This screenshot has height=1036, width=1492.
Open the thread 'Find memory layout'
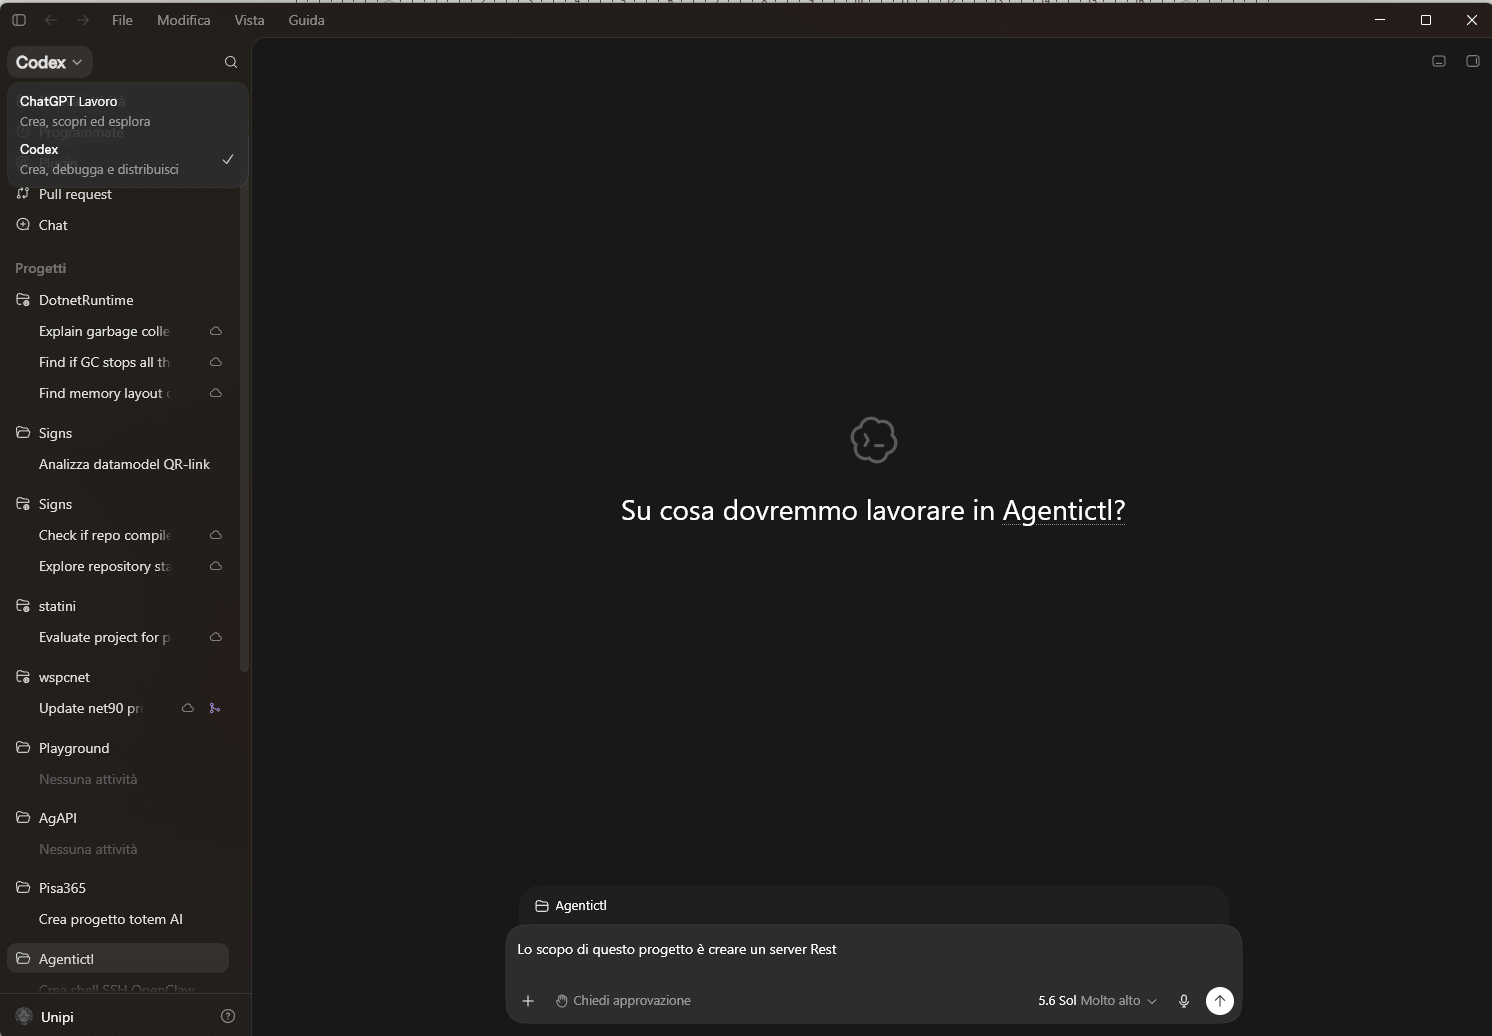tap(104, 393)
